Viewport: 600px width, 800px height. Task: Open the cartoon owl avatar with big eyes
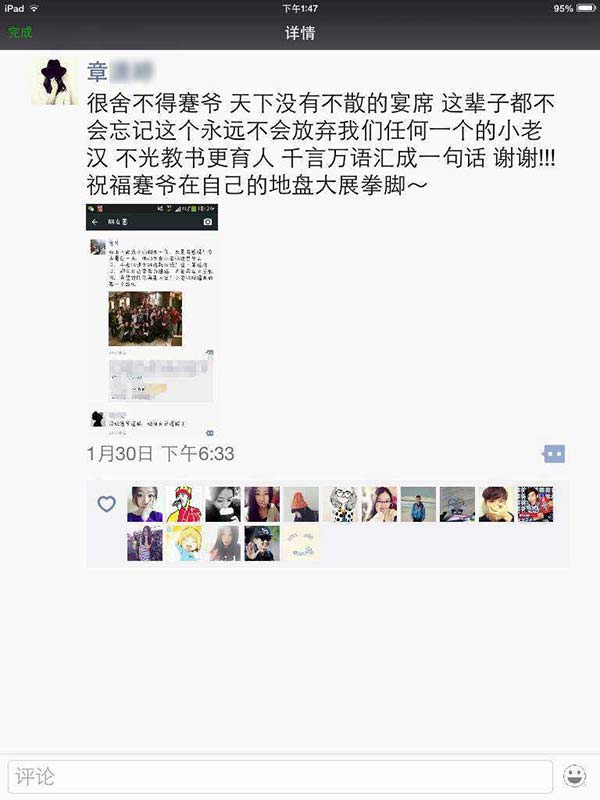[340, 504]
